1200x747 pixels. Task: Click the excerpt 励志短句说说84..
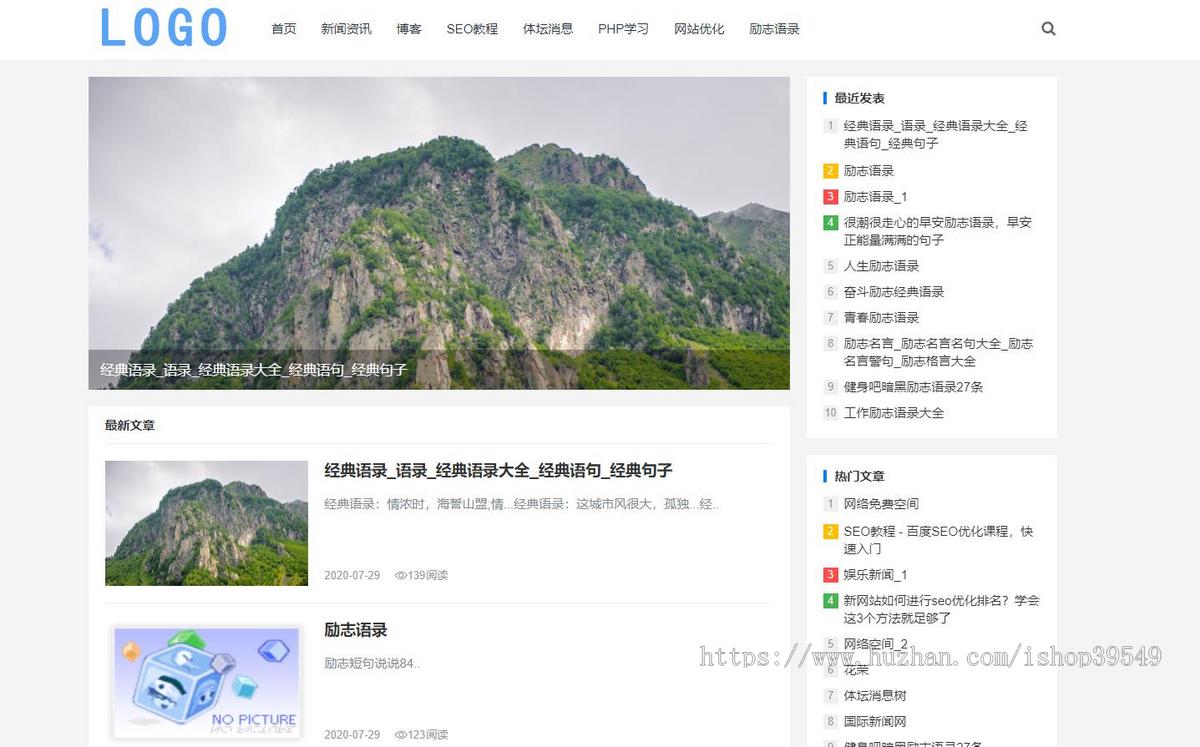click(x=372, y=663)
